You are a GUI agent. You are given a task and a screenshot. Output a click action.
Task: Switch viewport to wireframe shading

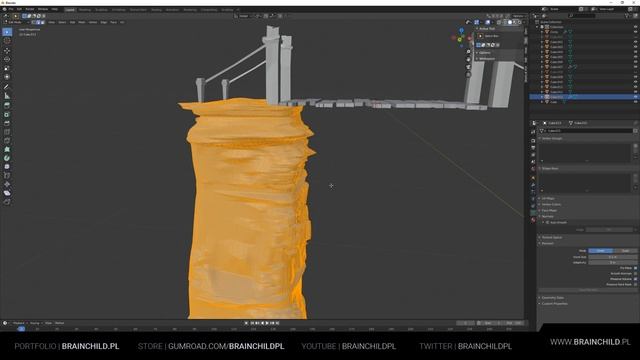504,22
